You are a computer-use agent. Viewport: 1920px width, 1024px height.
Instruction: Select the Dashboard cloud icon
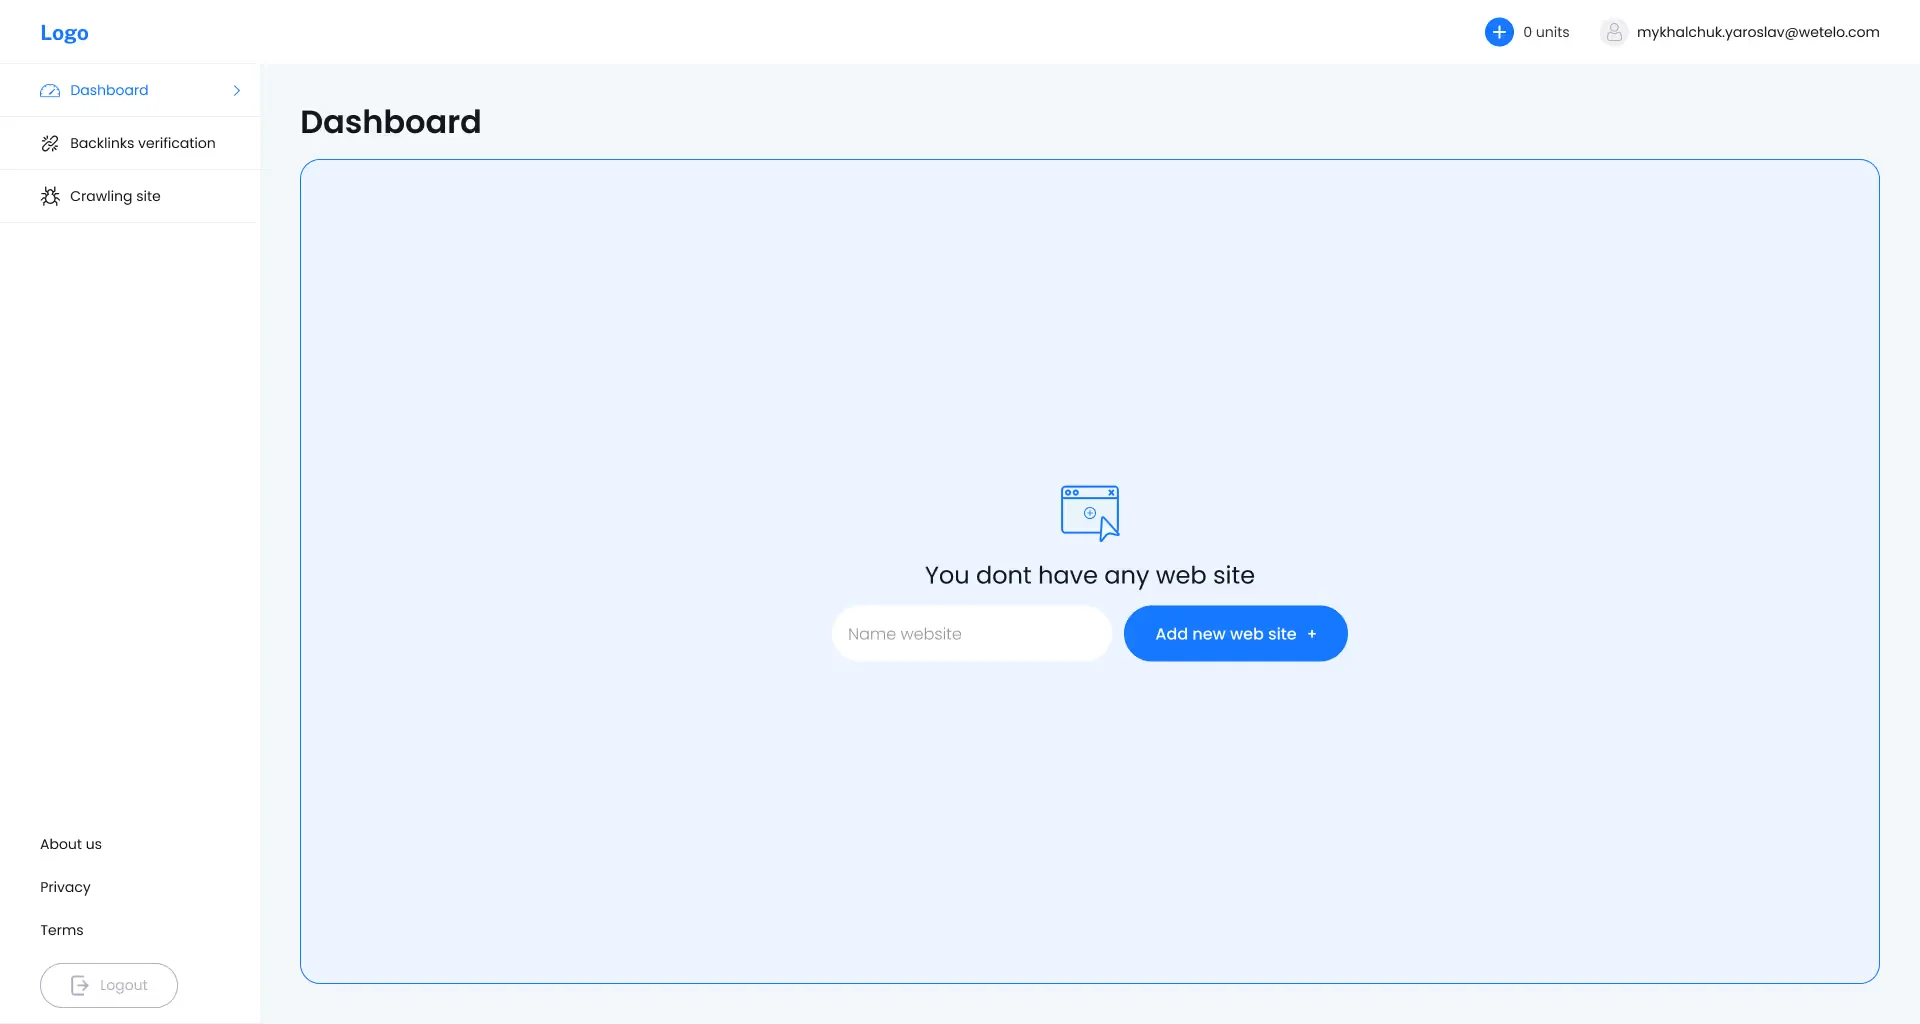click(49, 90)
